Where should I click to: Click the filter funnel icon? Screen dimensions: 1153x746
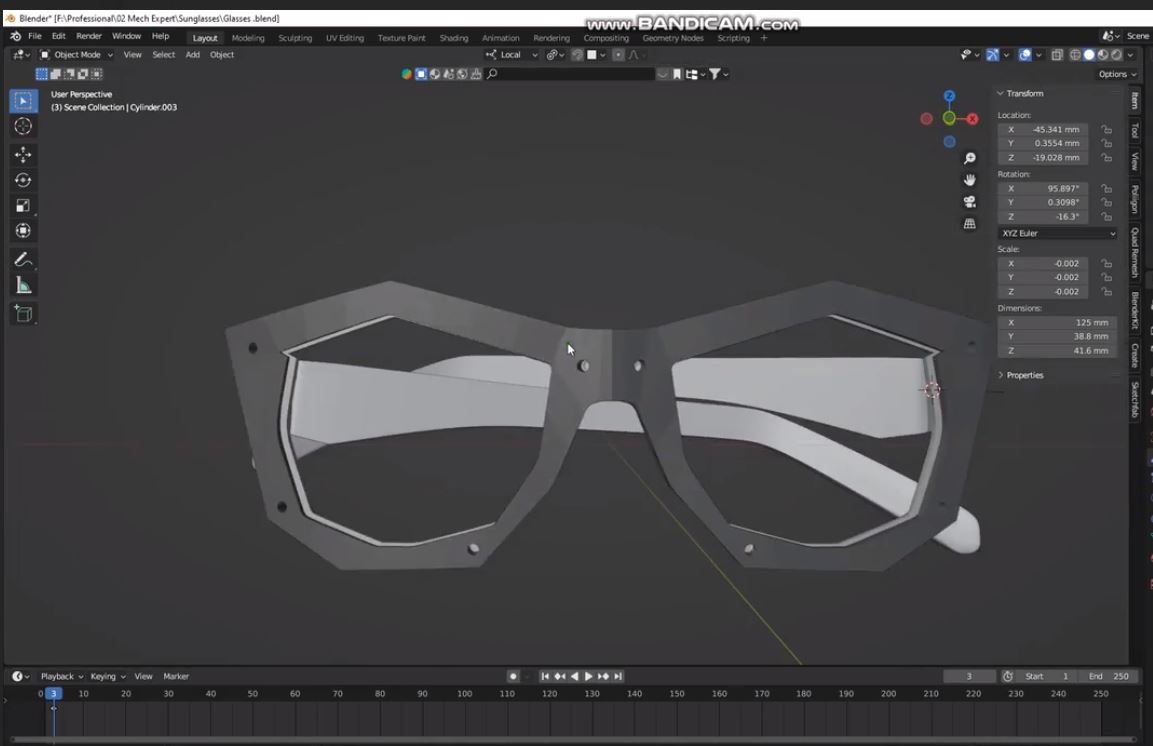(x=715, y=74)
